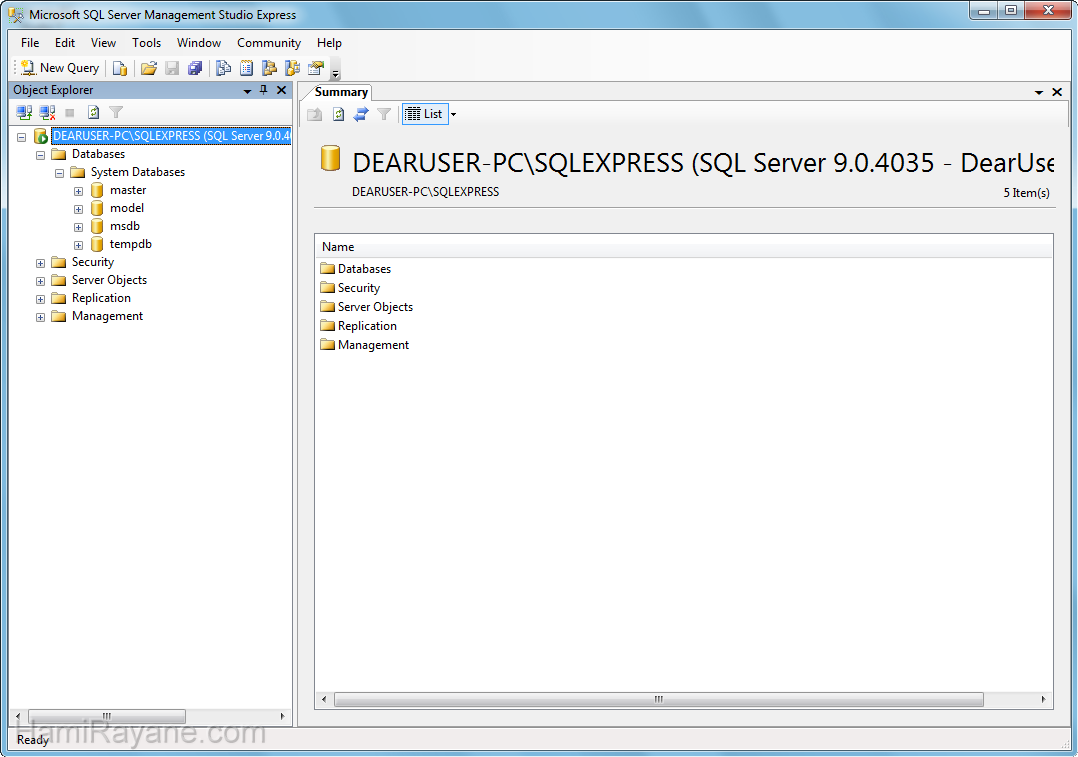The image size is (1078, 757).
Task: Click the Save All icon
Action: (195, 68)
